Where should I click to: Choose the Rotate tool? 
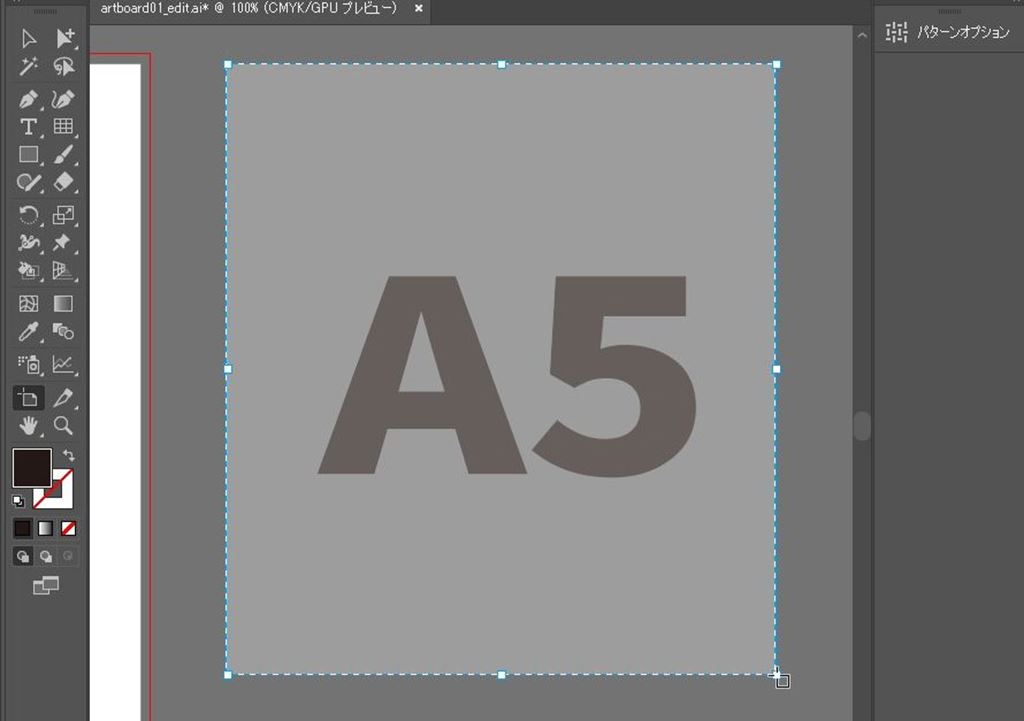[29, 214]
